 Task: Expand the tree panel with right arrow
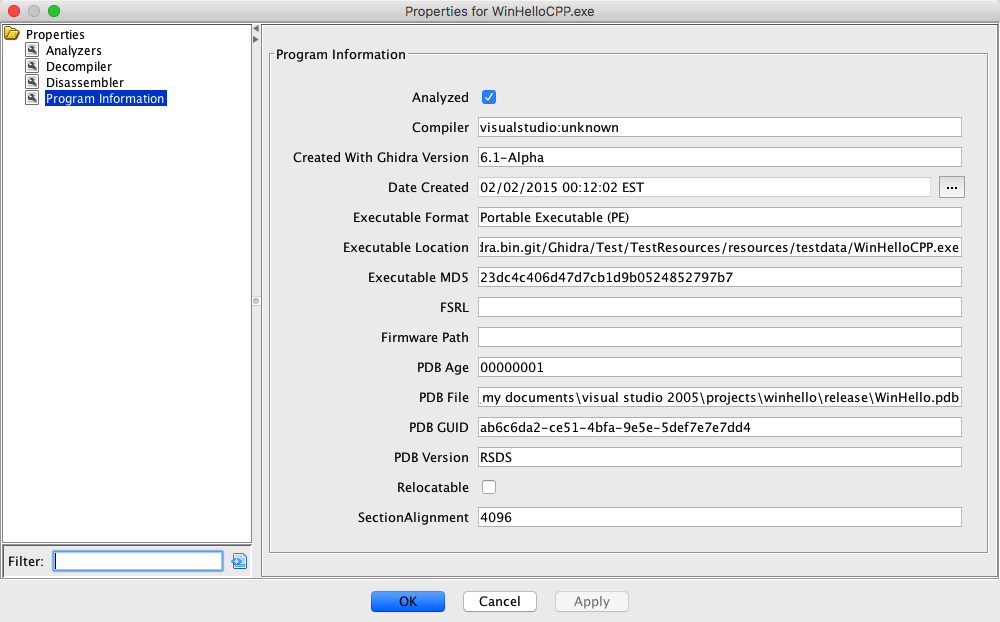pos(256,39)
